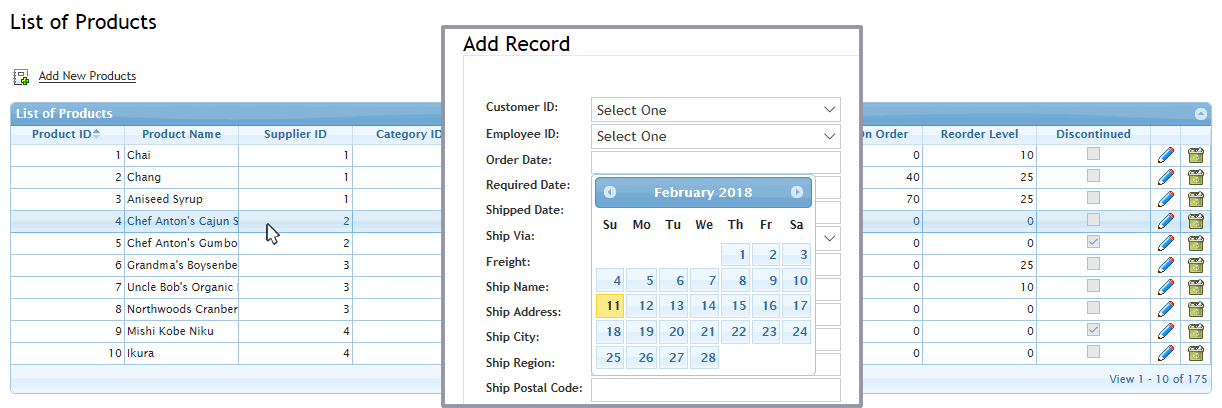Open the Customer ID dropdown

pos(716,110)
